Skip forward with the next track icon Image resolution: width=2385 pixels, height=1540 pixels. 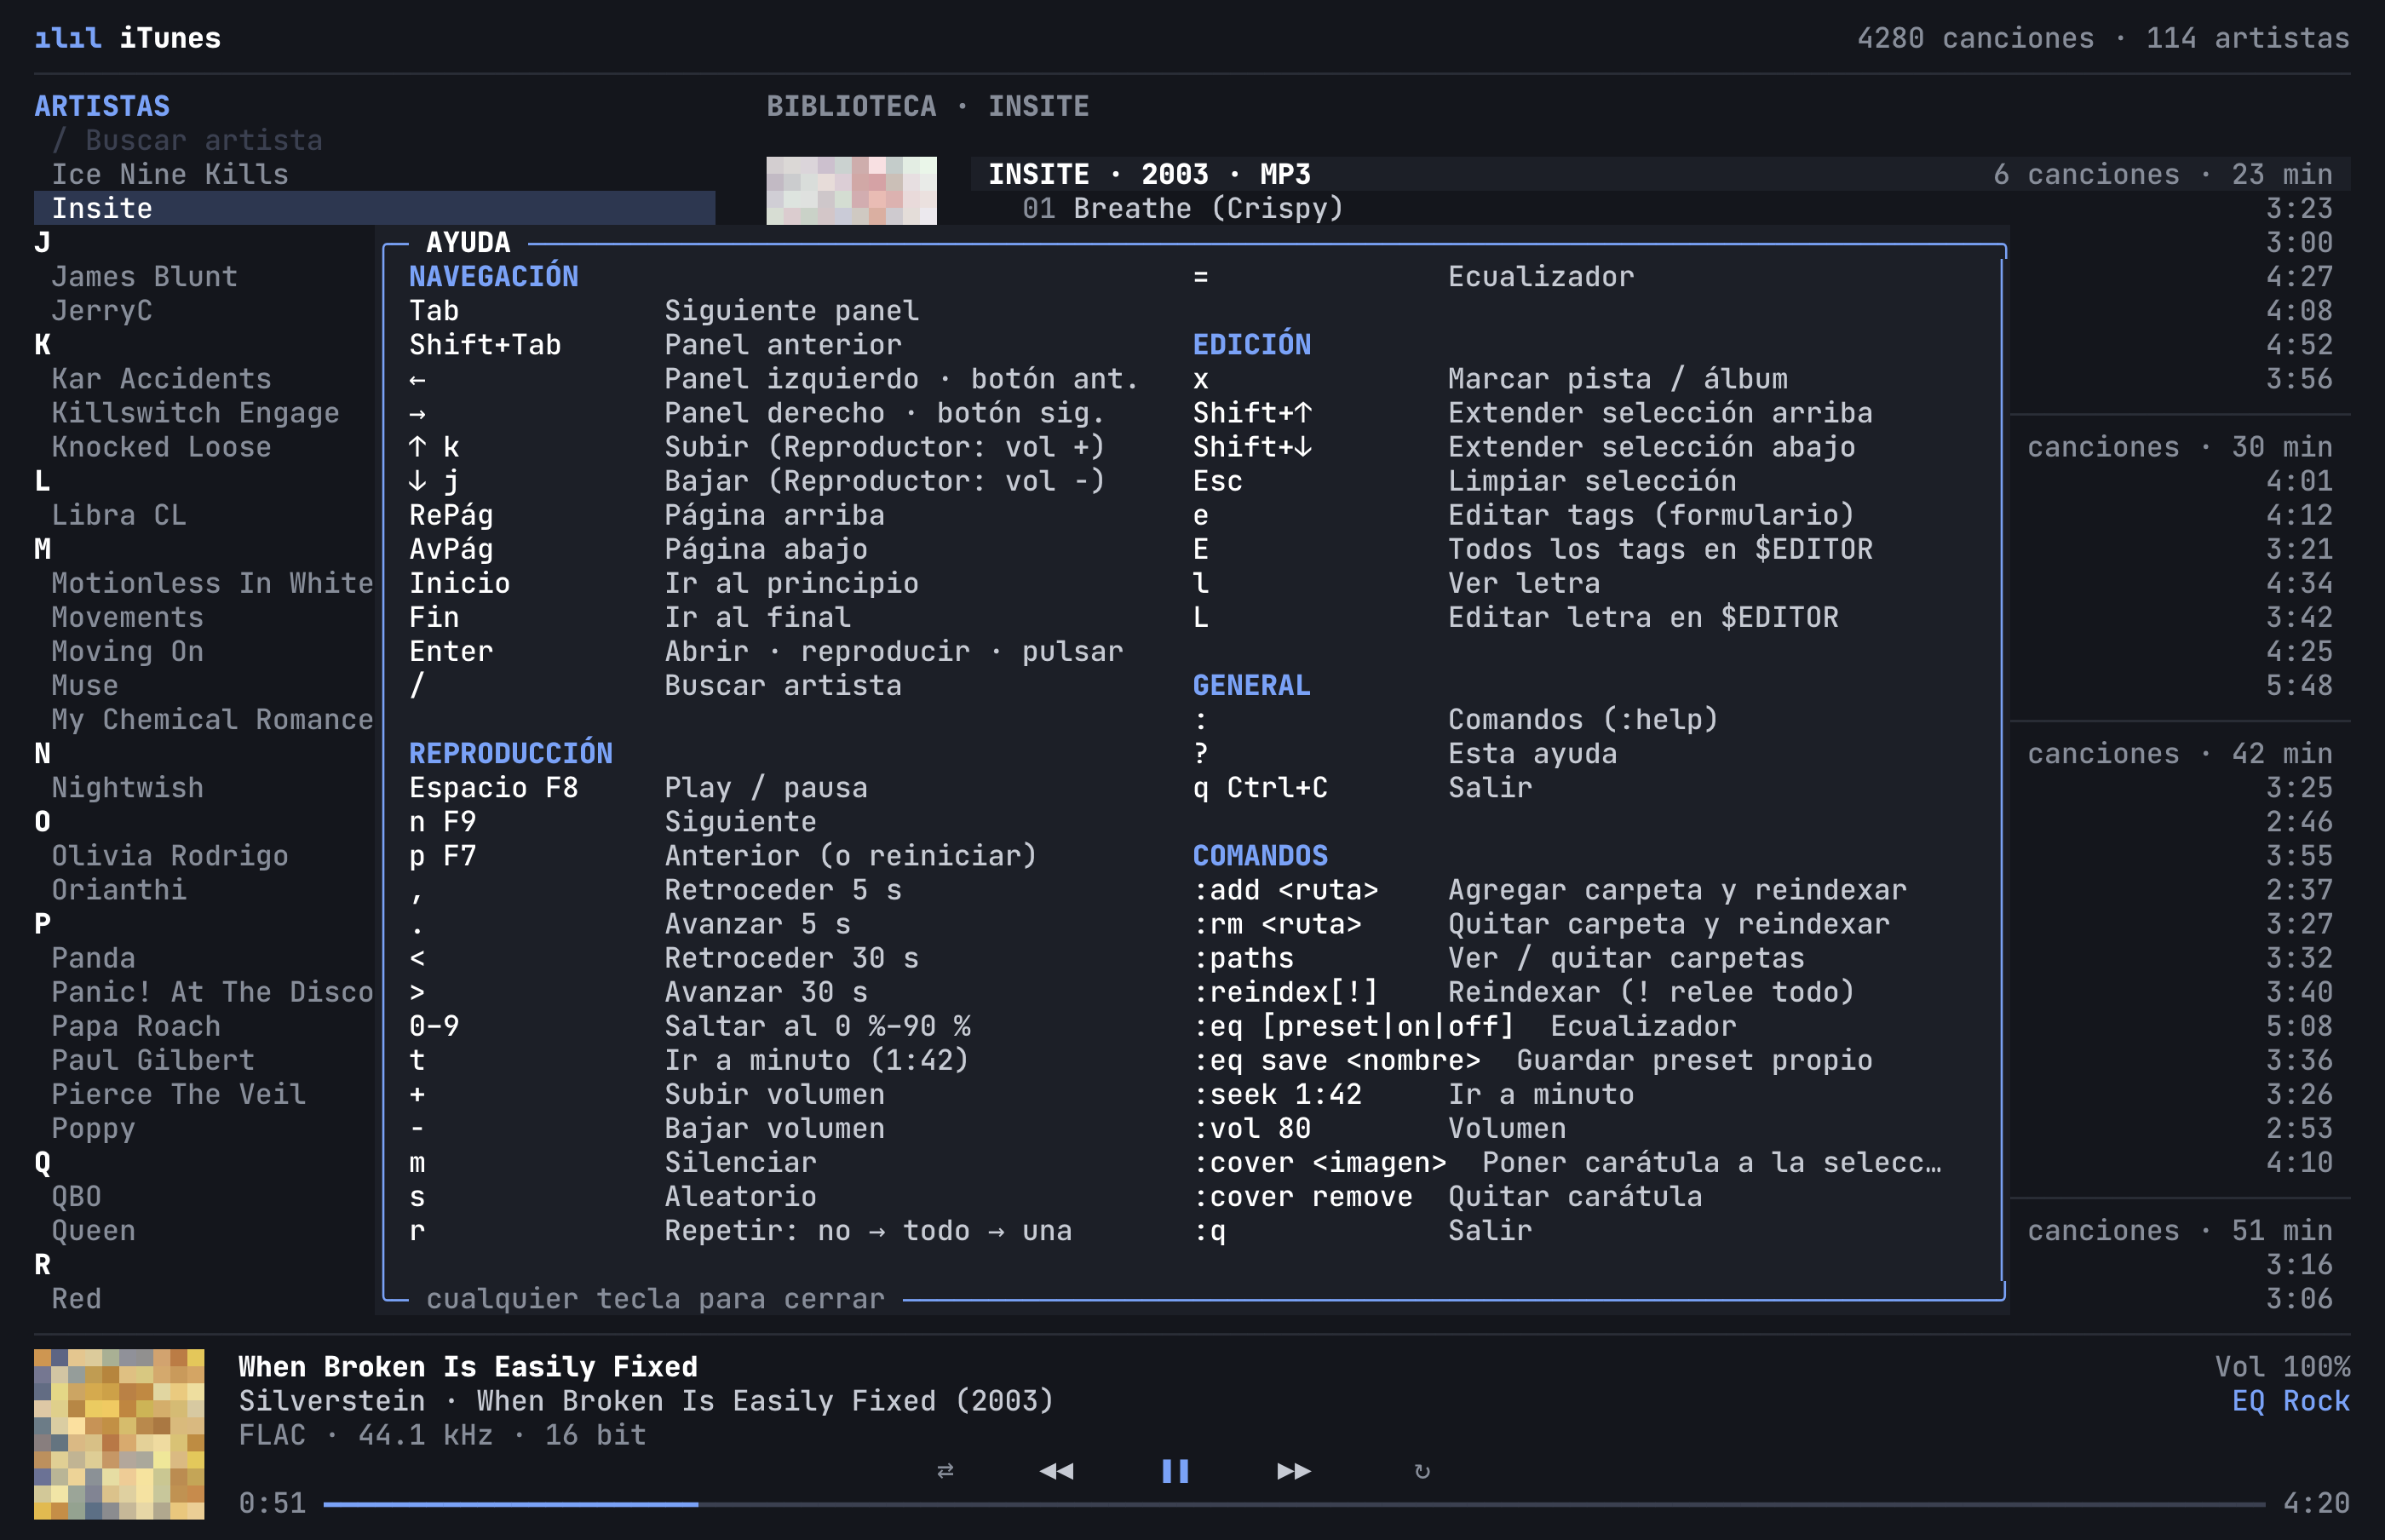click(1294, 1471)
